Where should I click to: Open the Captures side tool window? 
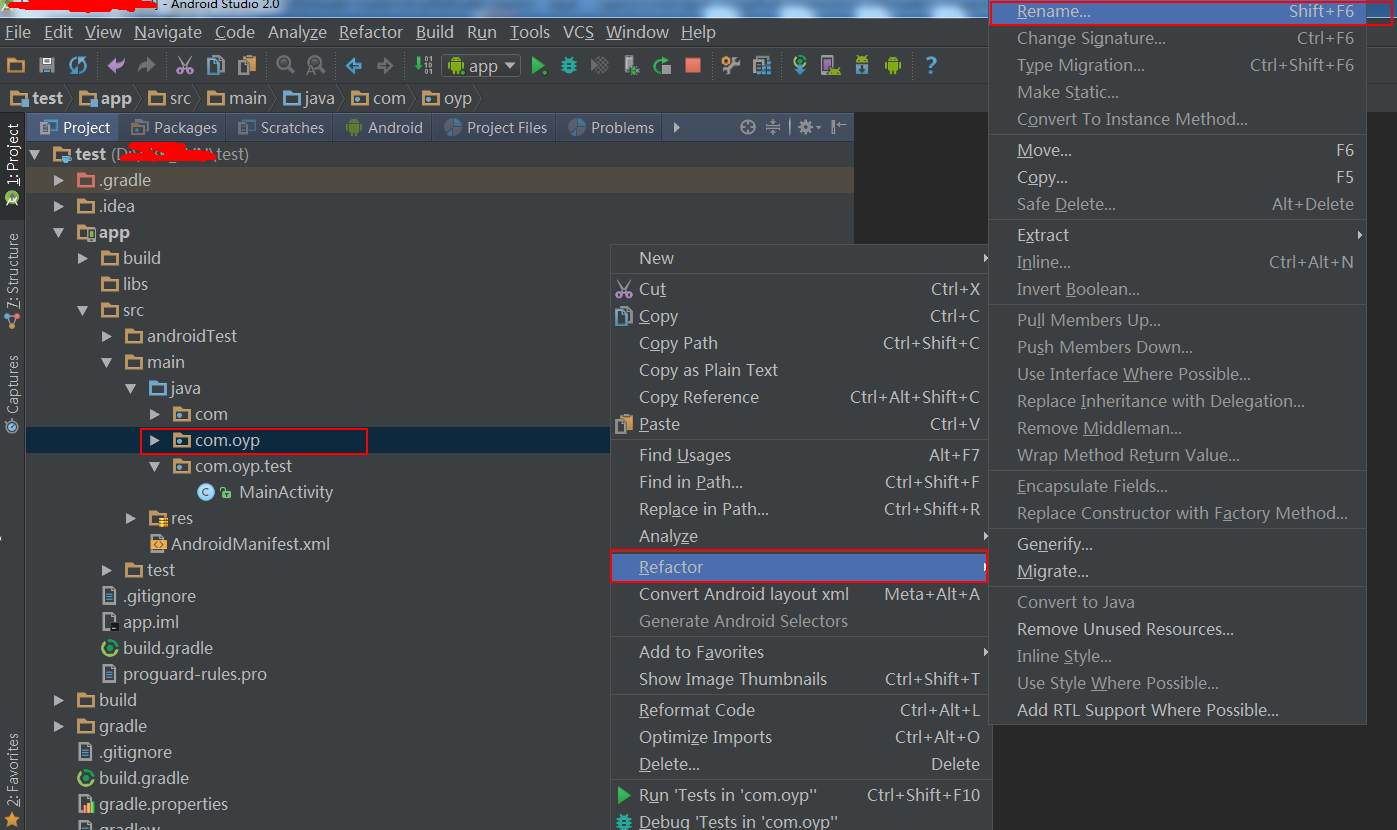[12, 394]
